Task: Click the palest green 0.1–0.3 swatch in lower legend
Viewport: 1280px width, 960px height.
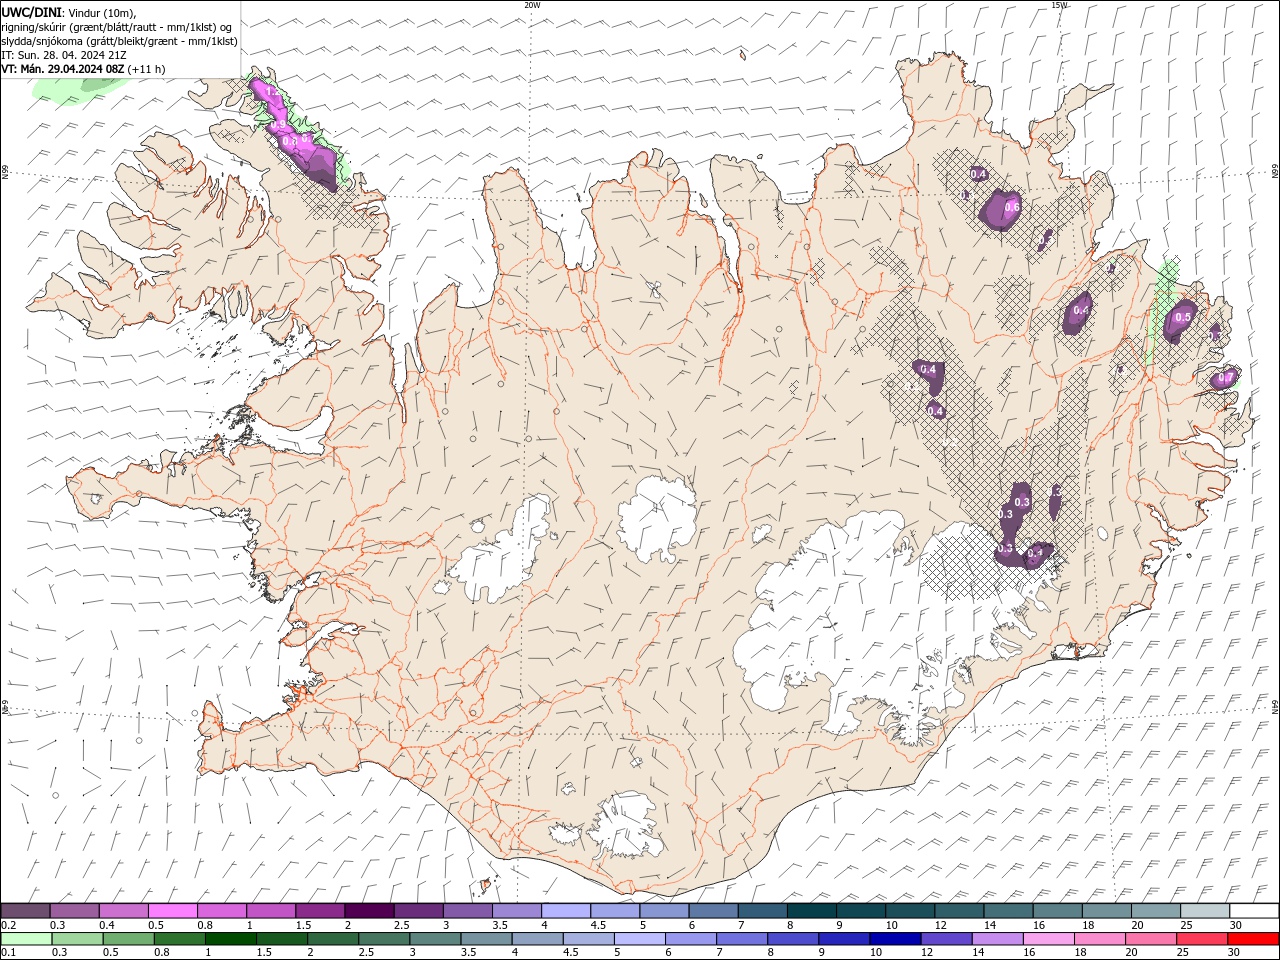Action: click(26, 939)
